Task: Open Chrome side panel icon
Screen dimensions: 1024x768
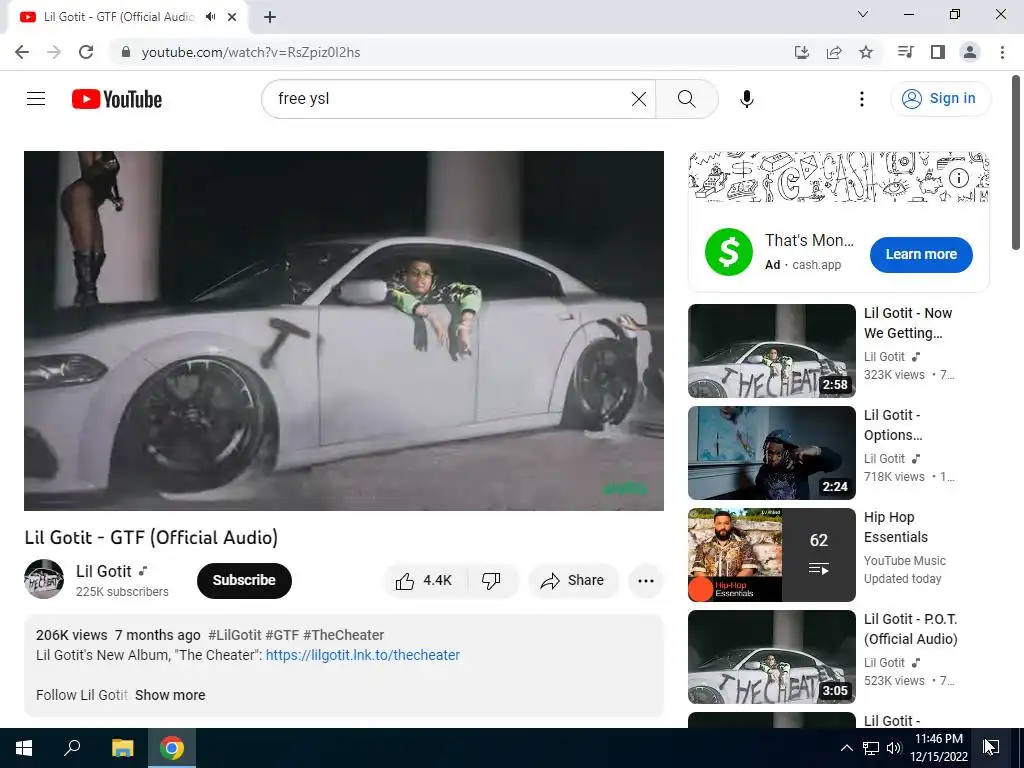Action: tap(938, 52)
